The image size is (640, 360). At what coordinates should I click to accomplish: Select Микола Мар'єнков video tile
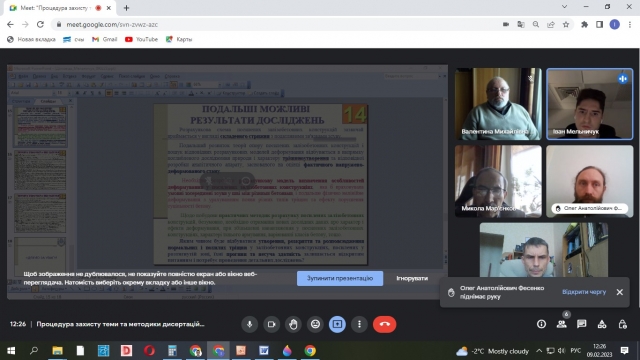[x=498, y=181]
